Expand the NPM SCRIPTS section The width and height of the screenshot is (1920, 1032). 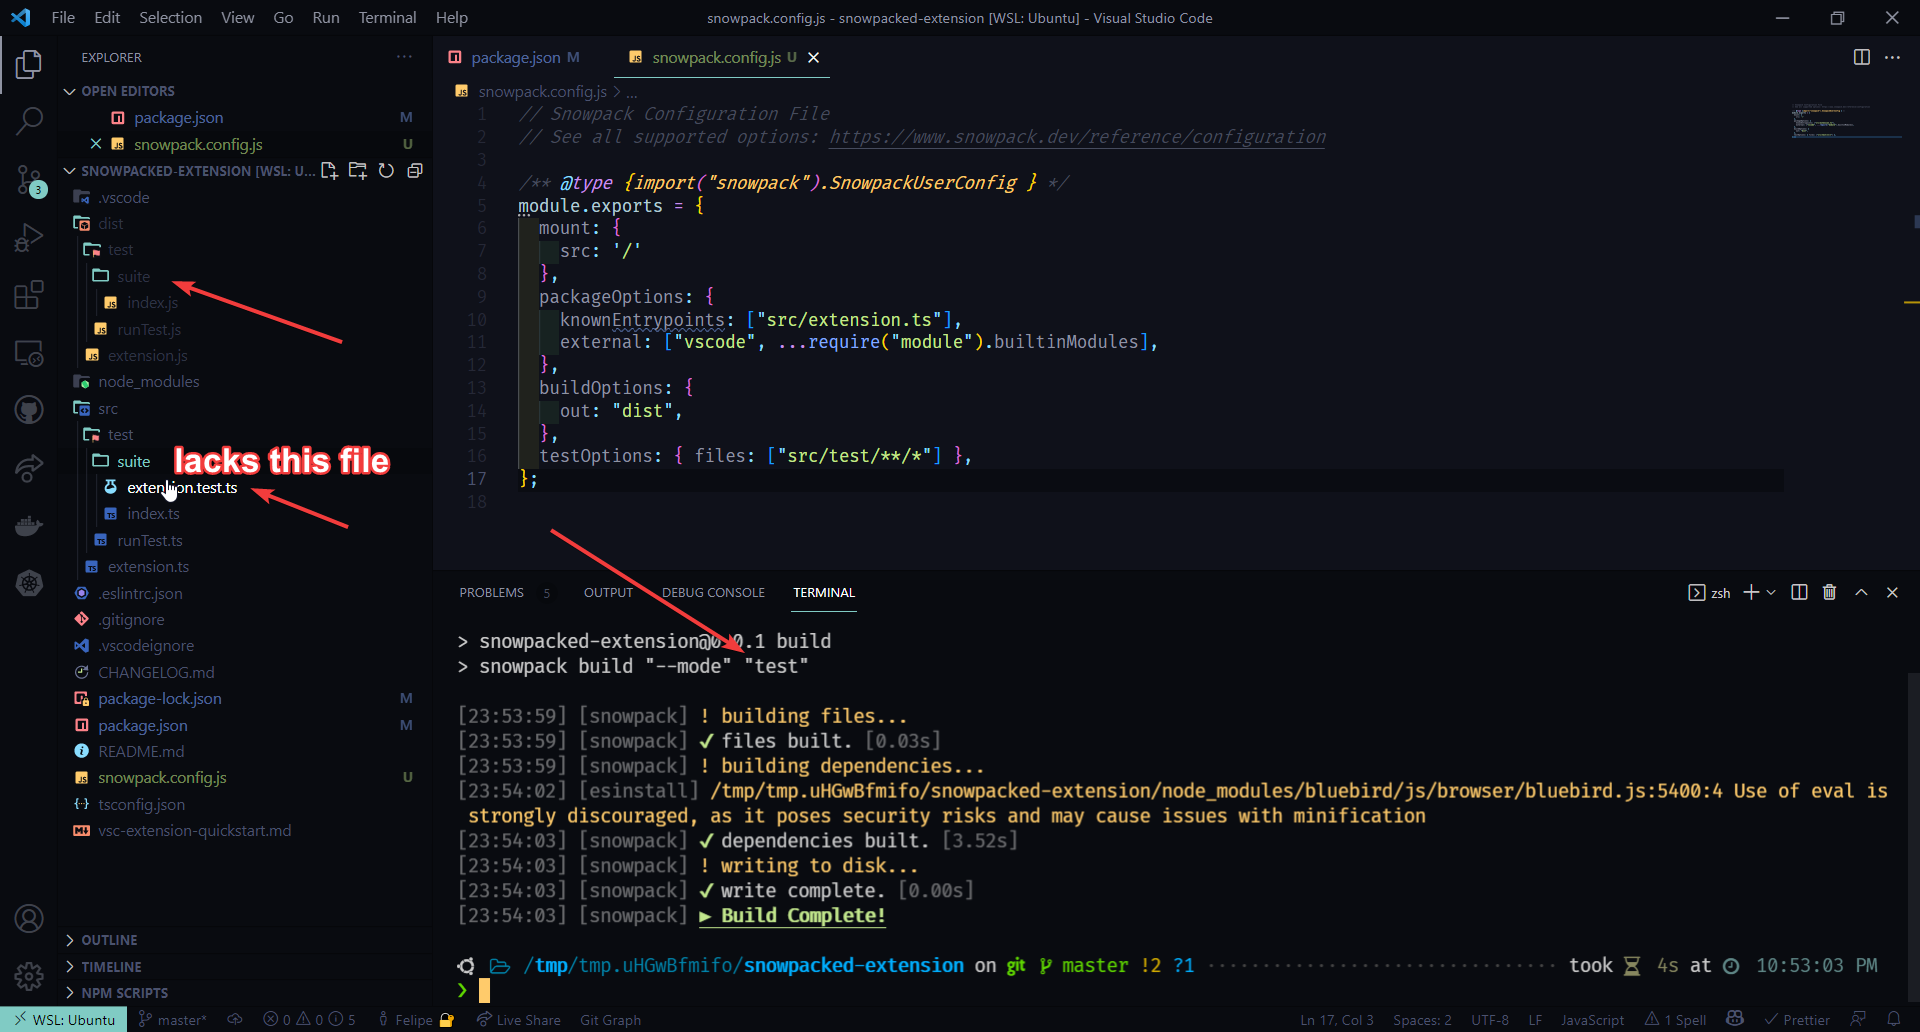point(124,993)
